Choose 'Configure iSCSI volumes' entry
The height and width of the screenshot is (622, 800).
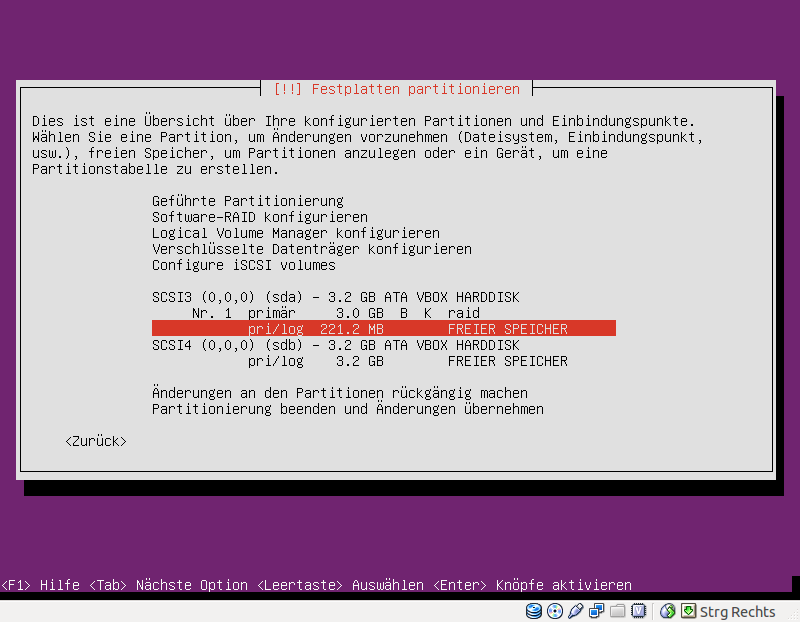click(244, 265)
